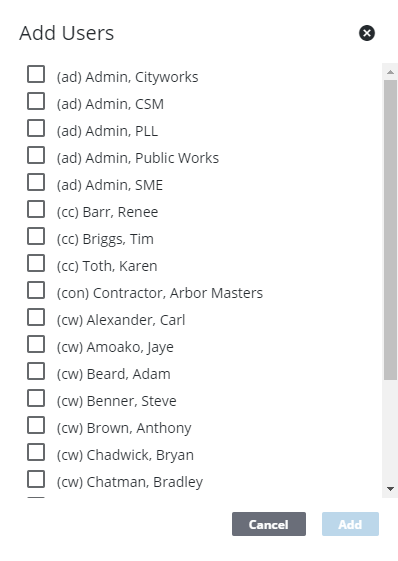The height and width of the screenshot is (561, 398).
Task: Check the Admin, SME box
Action: (x=36, y=182)
